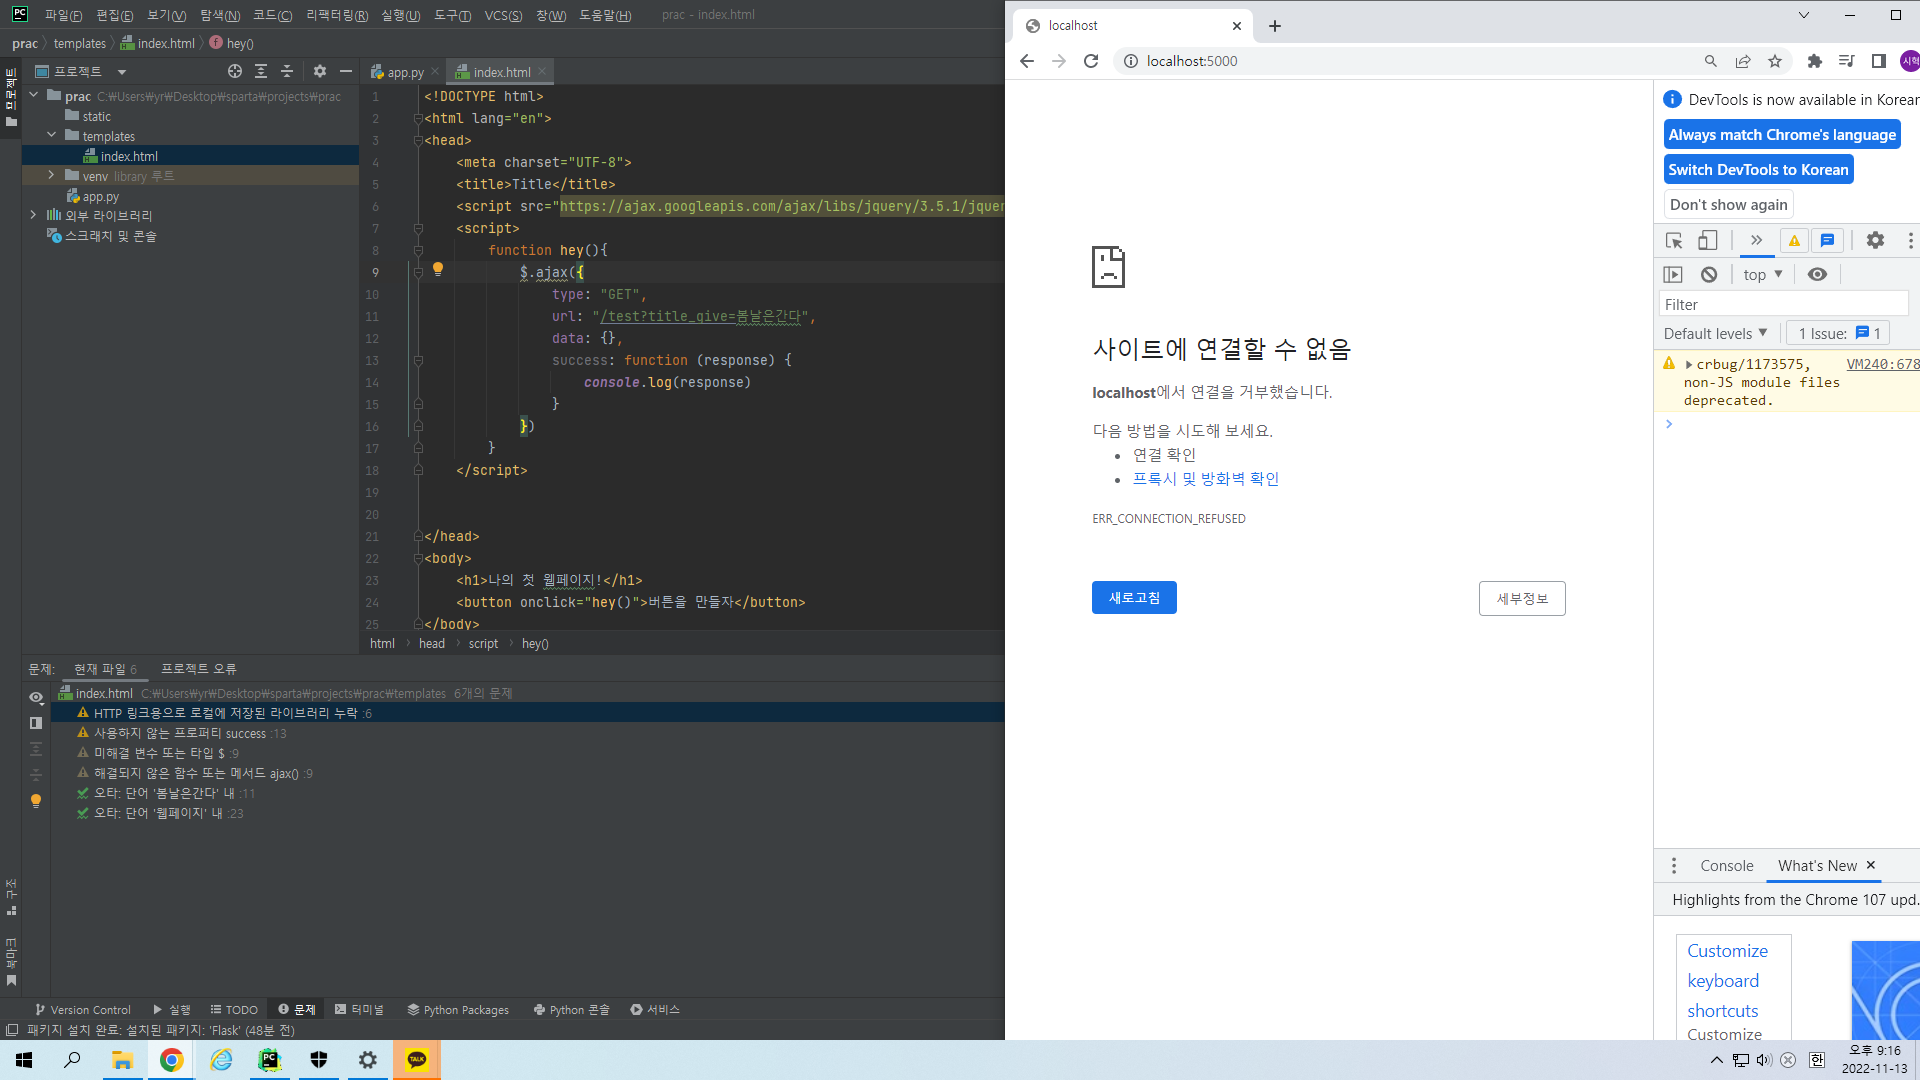The image size is (1920, 1080).
Task: Click the Don't show again button
Action: 1728,205
